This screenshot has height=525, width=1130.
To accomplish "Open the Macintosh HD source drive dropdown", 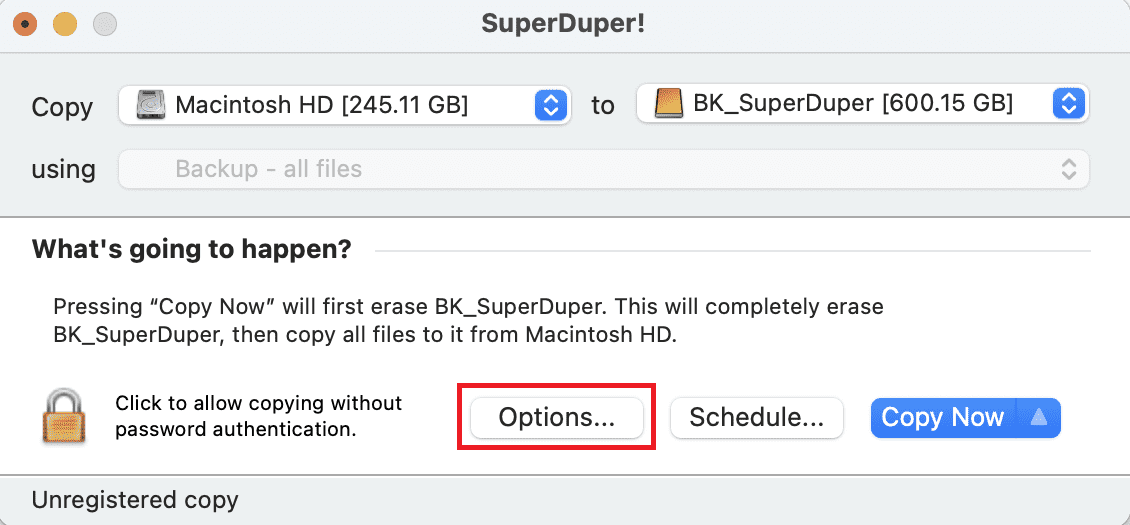I will [x=344, y=106].
